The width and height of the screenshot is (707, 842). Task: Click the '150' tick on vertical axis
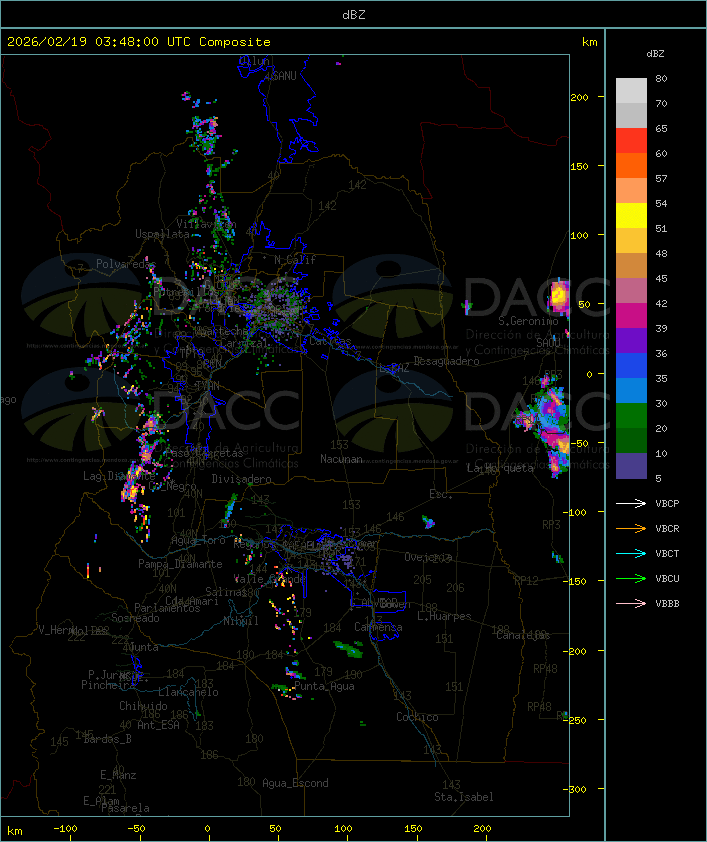(579, 166)
